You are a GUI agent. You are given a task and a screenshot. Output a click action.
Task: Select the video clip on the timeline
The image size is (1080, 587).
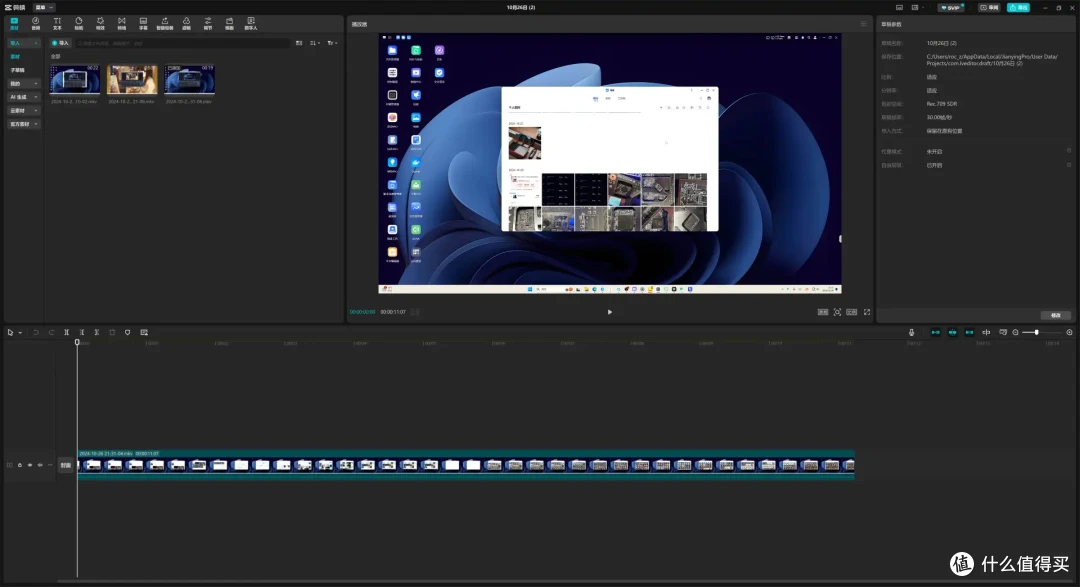pos(466,465)
